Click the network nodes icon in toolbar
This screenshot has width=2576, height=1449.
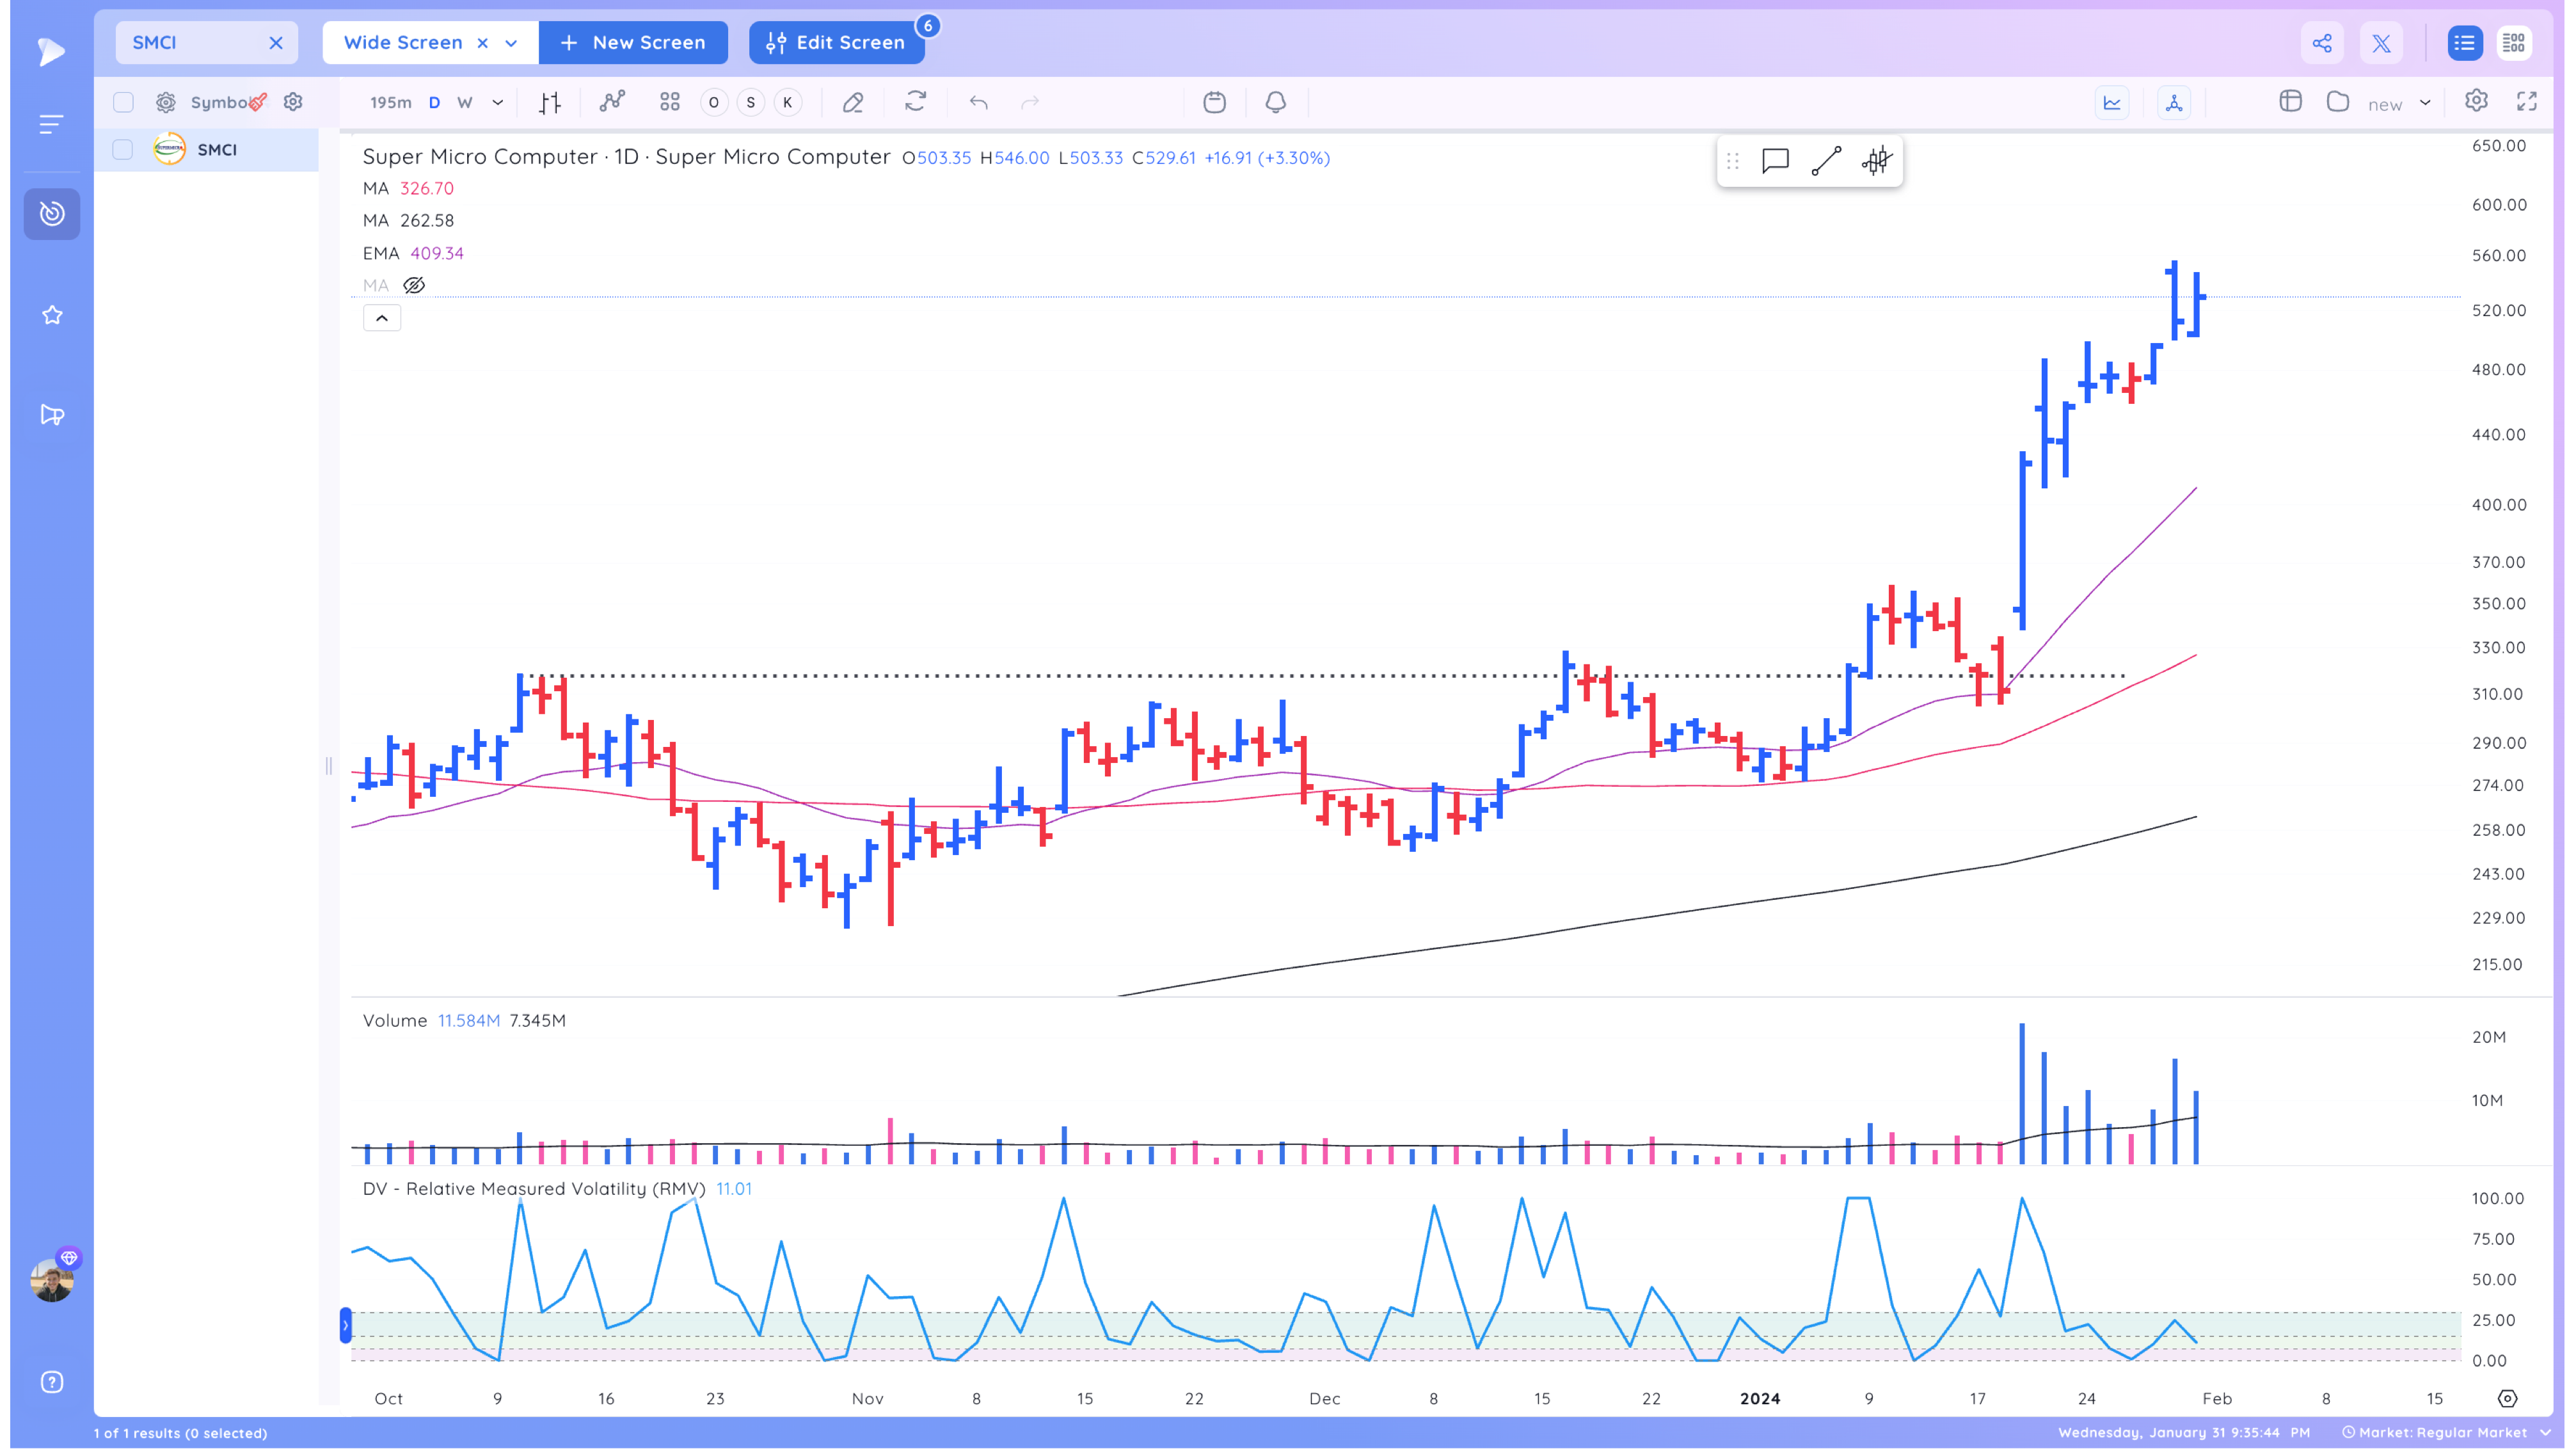coord(2174,102)
